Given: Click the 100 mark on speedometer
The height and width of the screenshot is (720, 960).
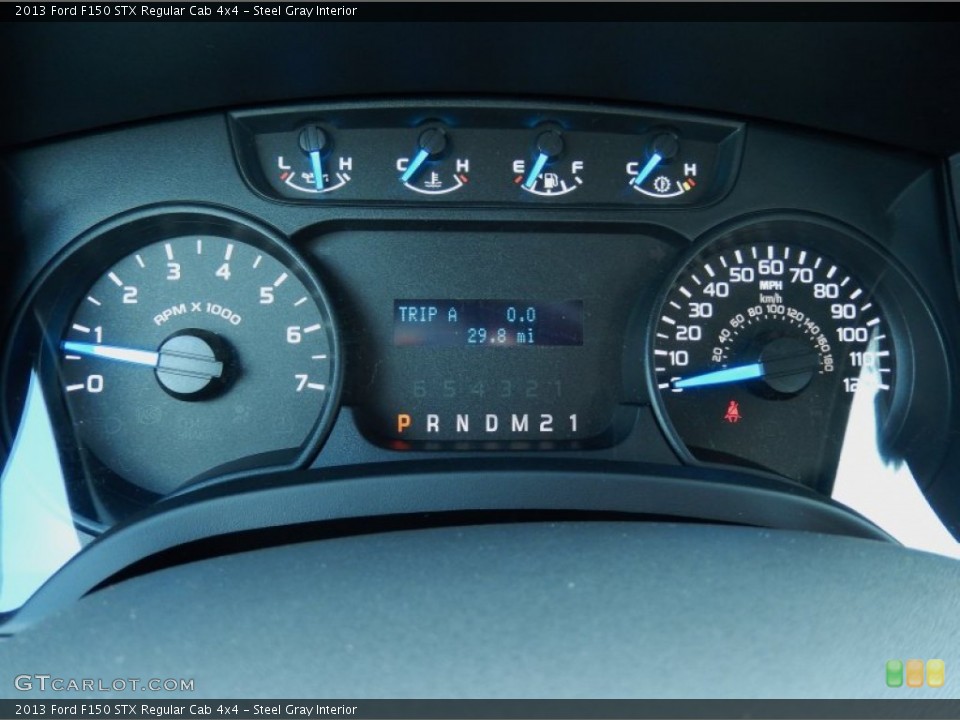Looking at the screenshot, I should [852, 334].
